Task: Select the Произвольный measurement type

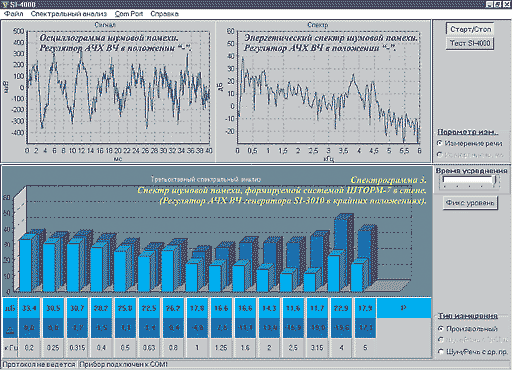Action: tap(467, 329)
